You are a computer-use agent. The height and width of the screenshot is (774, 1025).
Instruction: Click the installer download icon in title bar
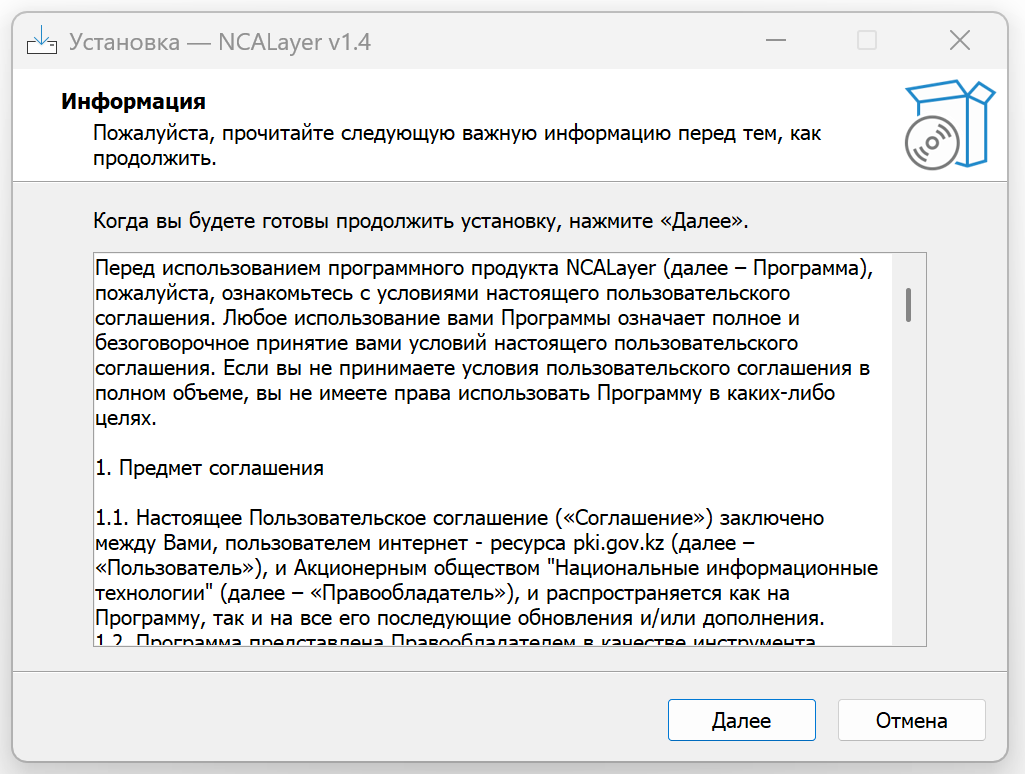[x=41, y=41]
